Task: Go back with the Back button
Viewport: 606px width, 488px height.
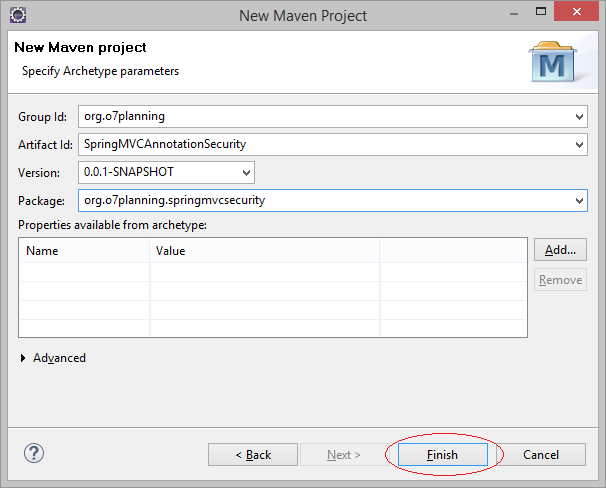Action: (253, 454)
